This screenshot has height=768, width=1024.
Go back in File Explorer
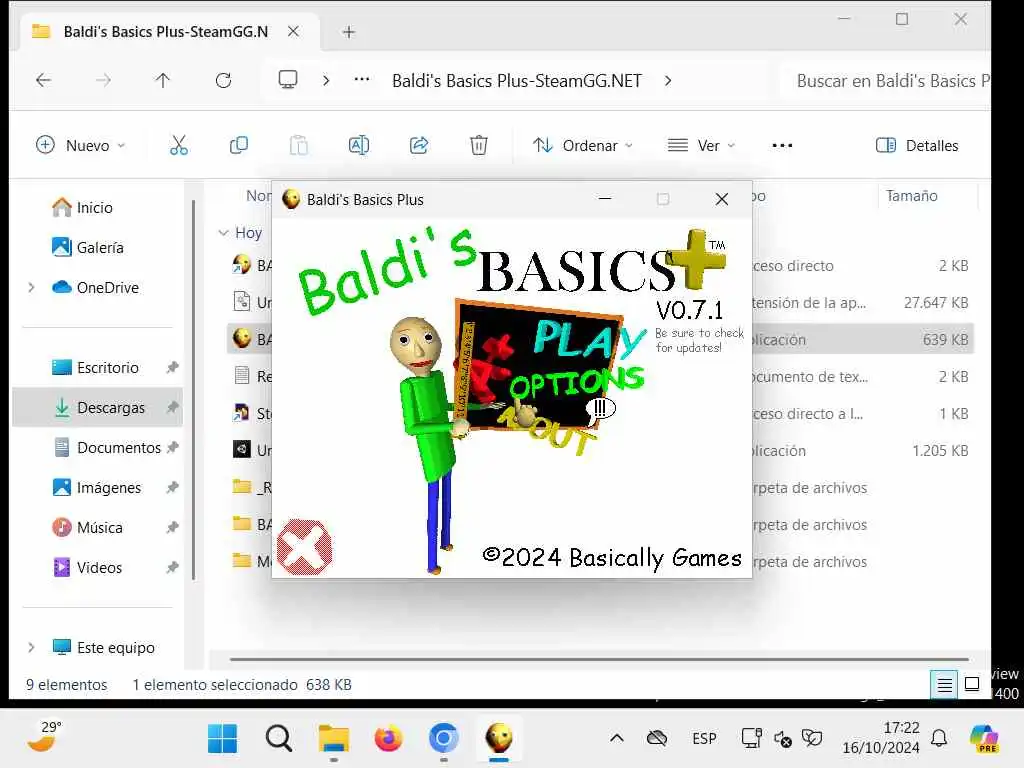43,80
